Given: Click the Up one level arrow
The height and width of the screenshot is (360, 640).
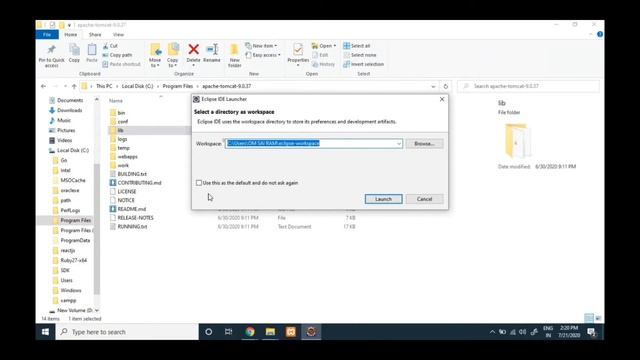Looking at the screenshot, I should (x=74, y=86).
